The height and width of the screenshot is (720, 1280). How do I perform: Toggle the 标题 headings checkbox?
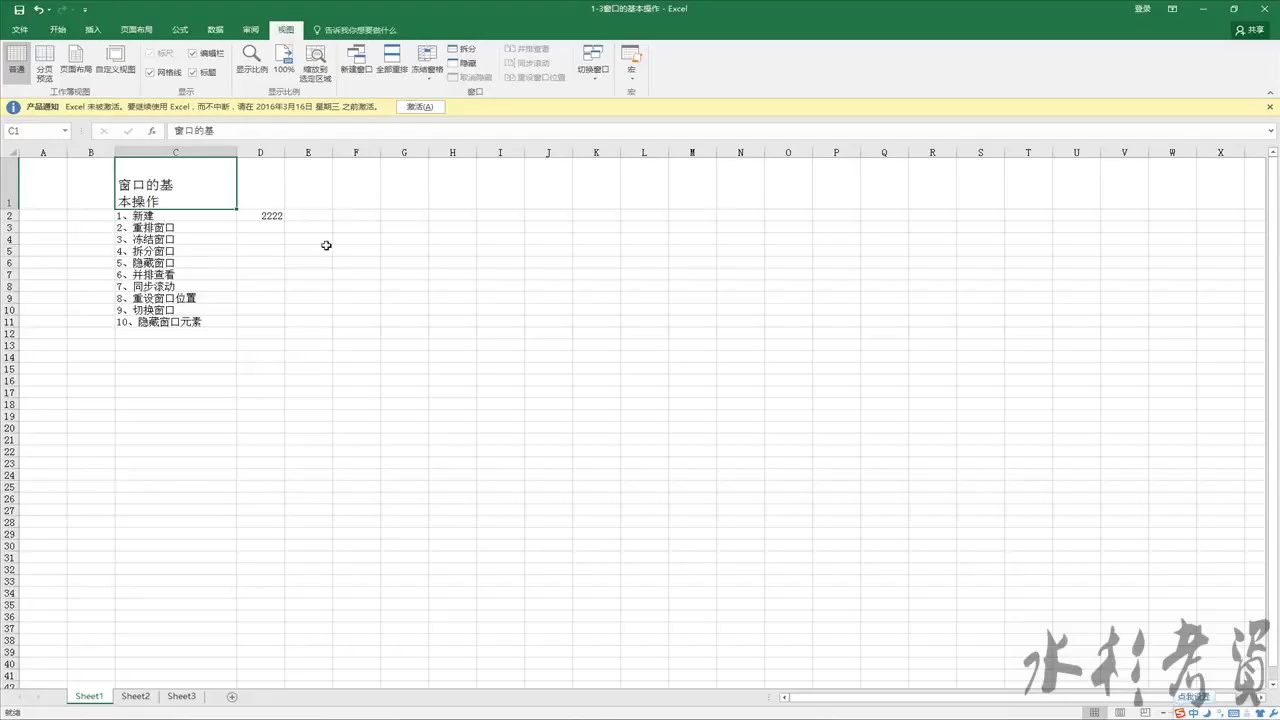click(x=202, y=72)
